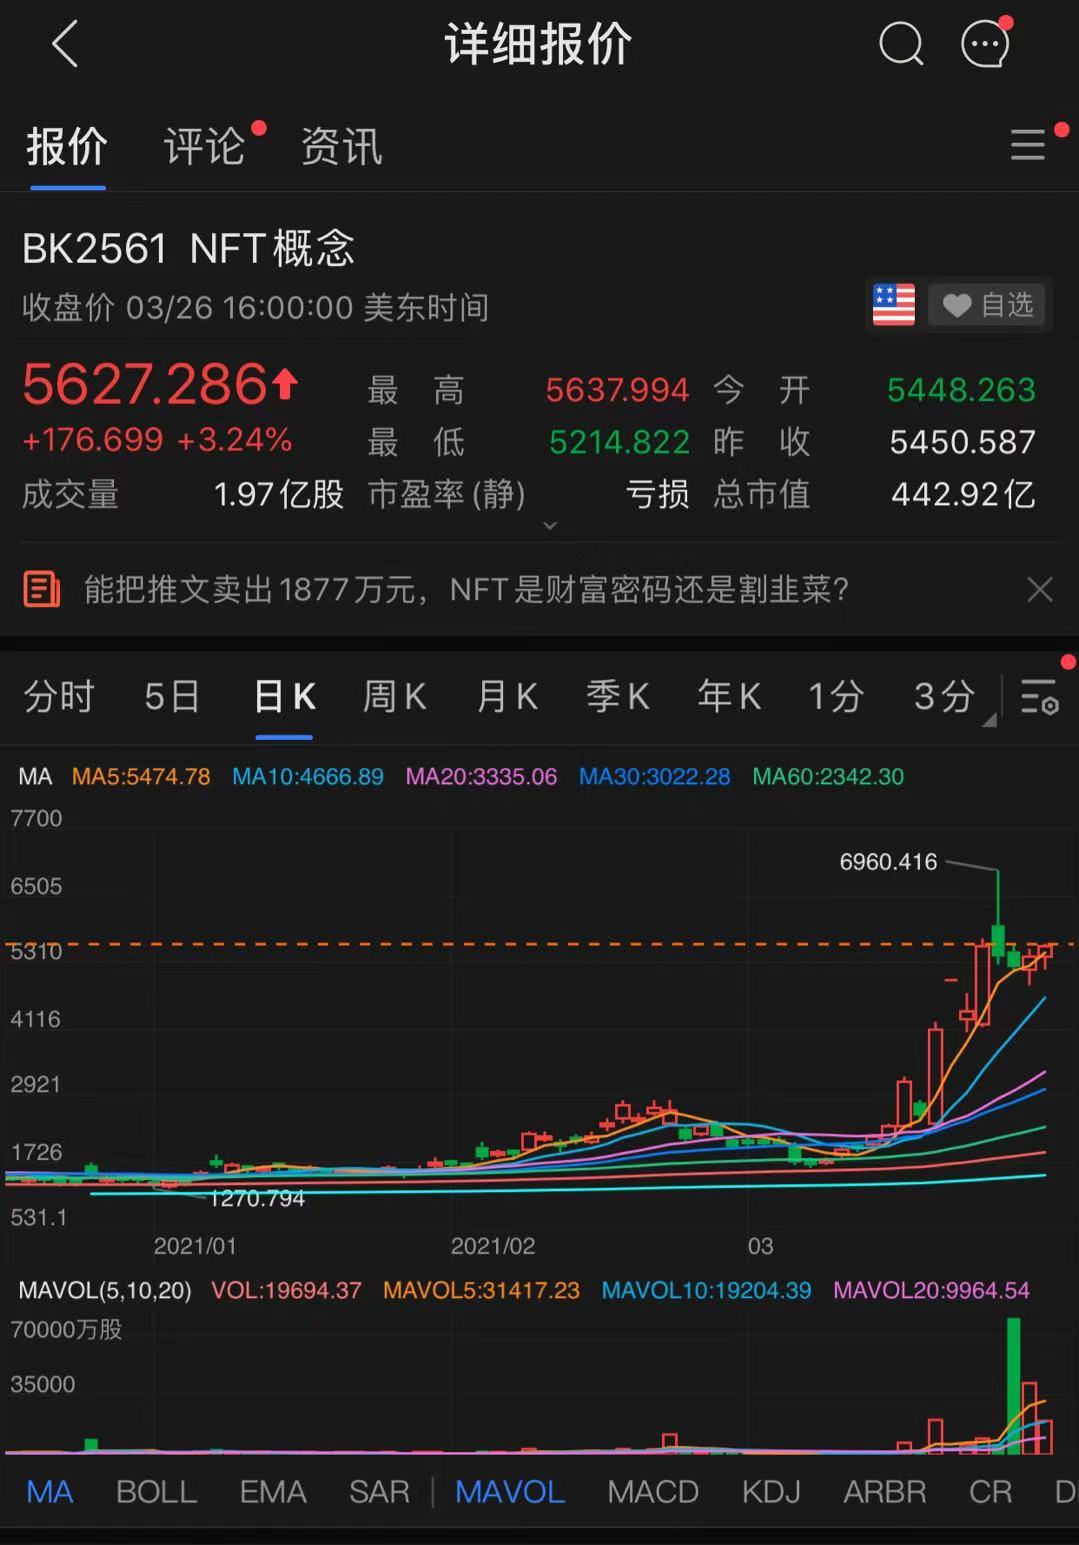Tap the 6960.416 high price marker
The width and height of the screenshot is (1079, 1545).
tap(888, 862)
